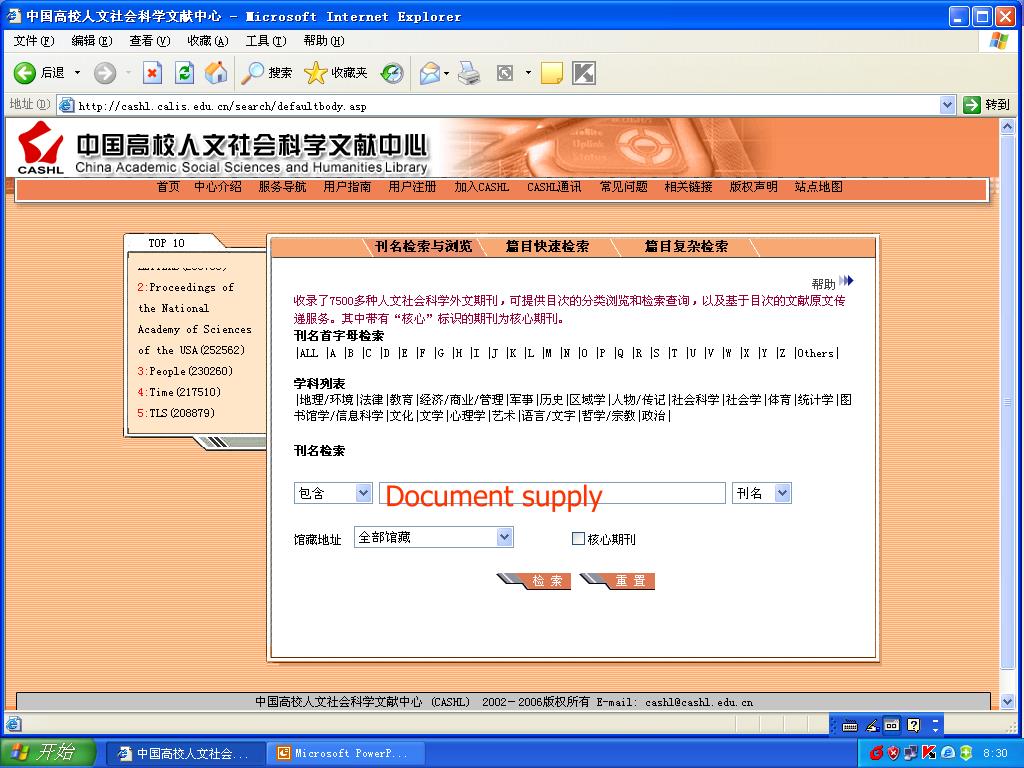Click tray red antivirus icon
The height and width of the screenshot is (768, 1024).
pyautogui.click(x=876, y=753)
